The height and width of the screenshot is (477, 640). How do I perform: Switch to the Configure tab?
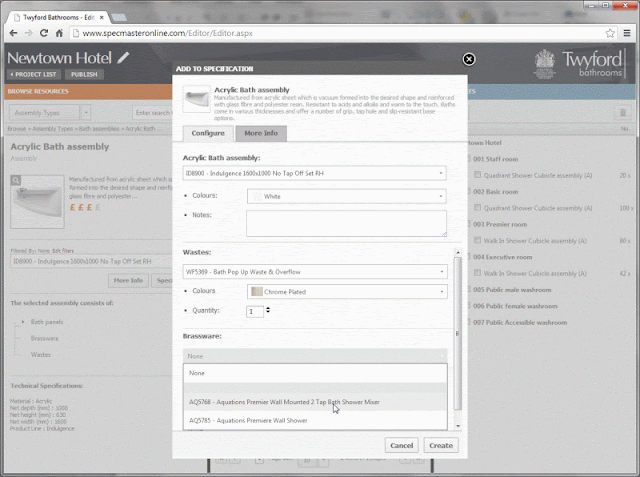(x=208, y=133)
